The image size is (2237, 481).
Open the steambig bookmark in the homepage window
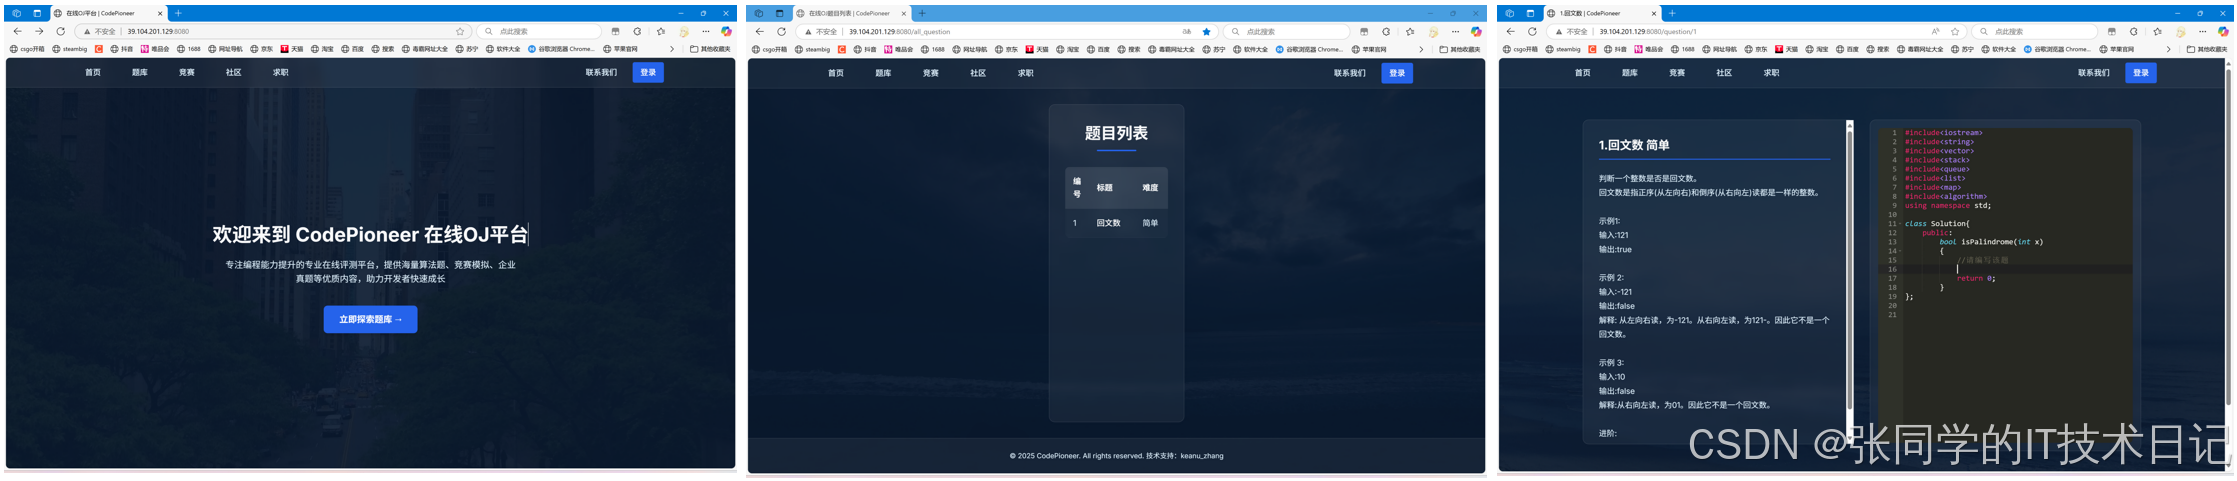pyautogui.click(x=69, y=49)
